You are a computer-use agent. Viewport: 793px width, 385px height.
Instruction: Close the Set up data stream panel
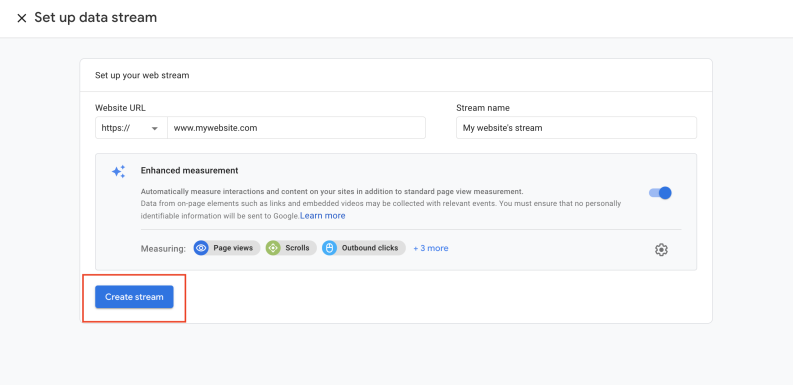pos(22,18)
